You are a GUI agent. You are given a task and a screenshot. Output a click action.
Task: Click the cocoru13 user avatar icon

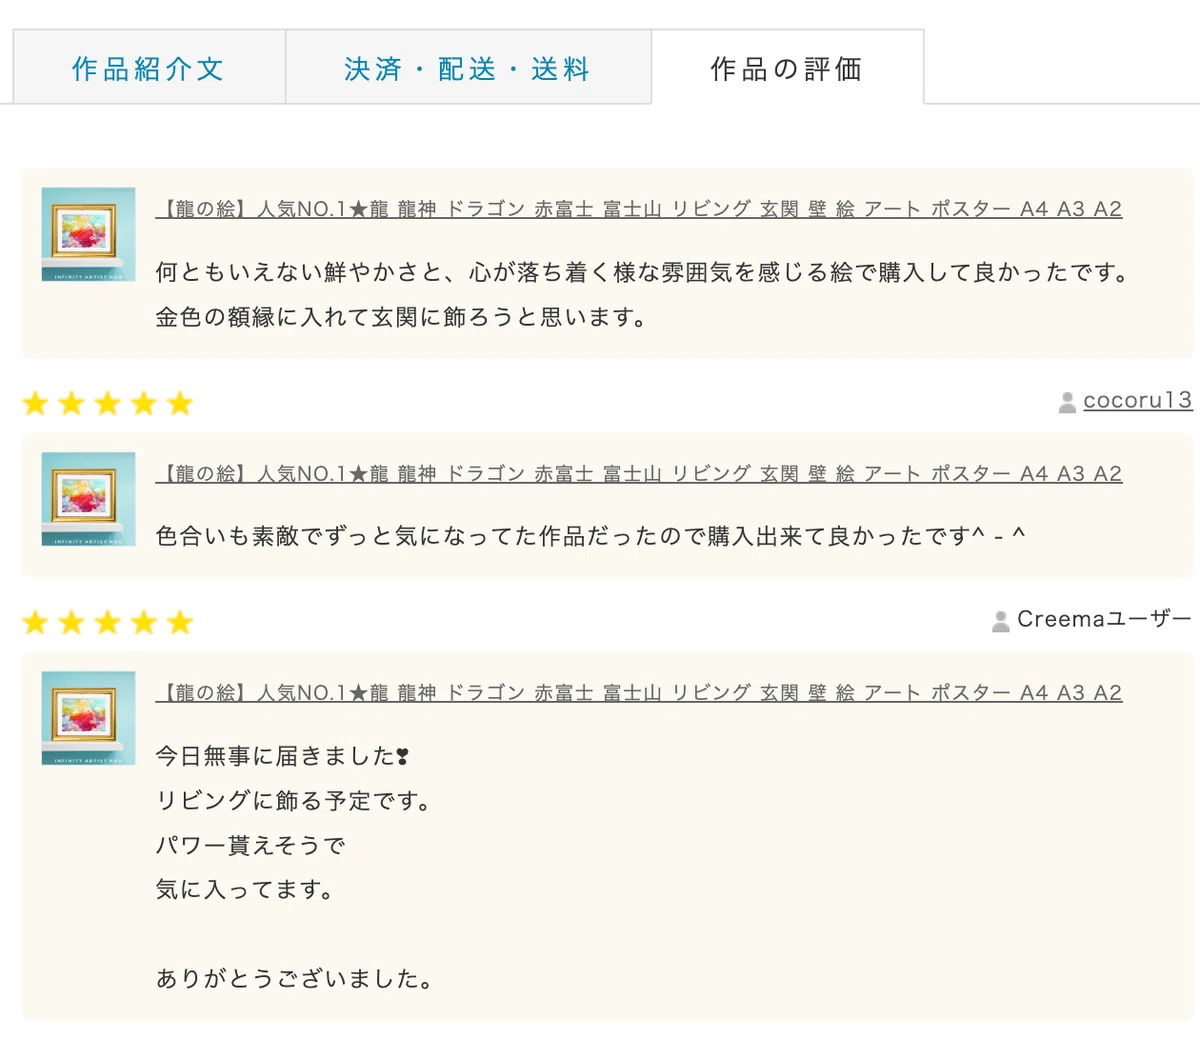(1067, 402)
